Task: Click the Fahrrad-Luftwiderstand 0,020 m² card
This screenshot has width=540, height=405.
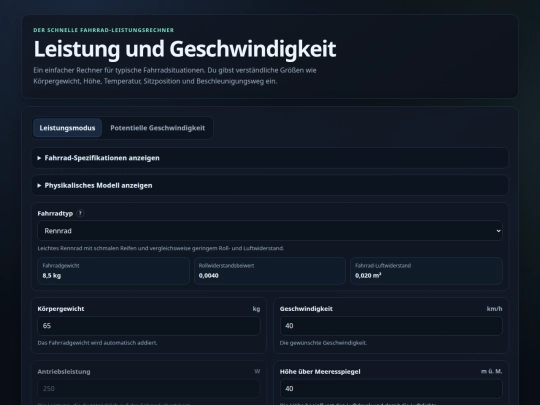Action: click(426, 271)
